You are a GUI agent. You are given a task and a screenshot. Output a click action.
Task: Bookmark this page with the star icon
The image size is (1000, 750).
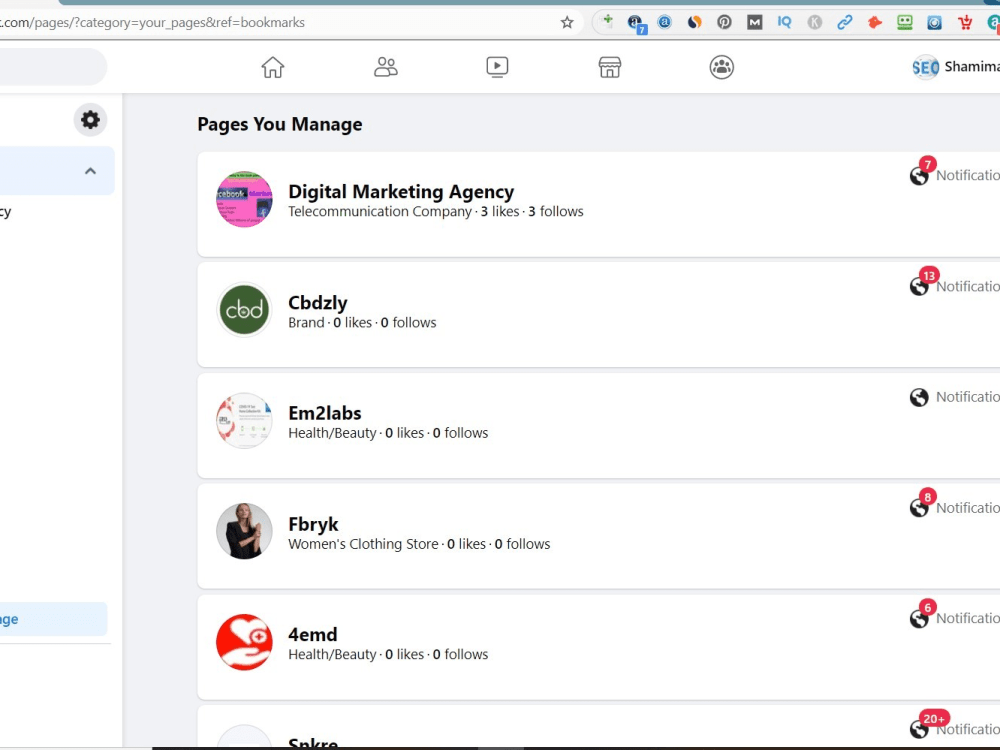567,23
